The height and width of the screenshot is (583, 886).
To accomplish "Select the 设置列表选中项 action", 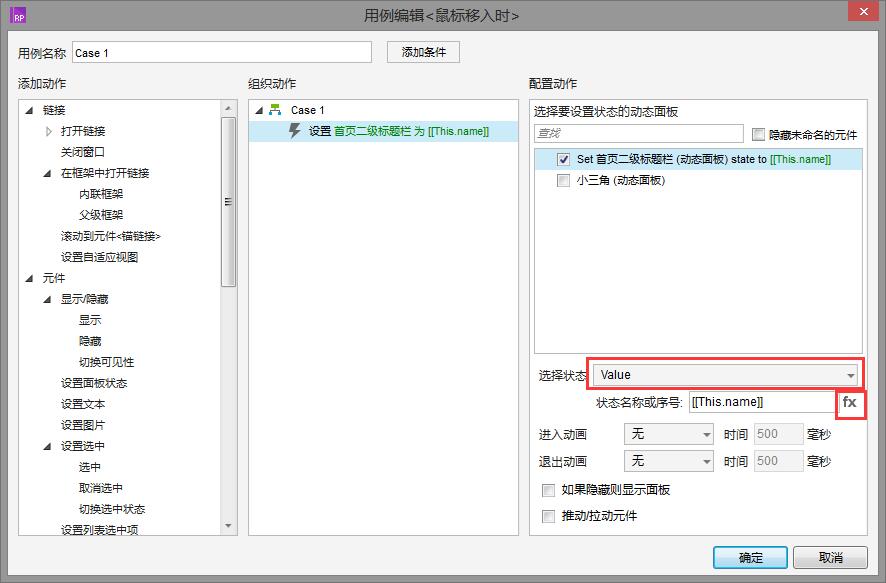I will [x=99, y=529].
